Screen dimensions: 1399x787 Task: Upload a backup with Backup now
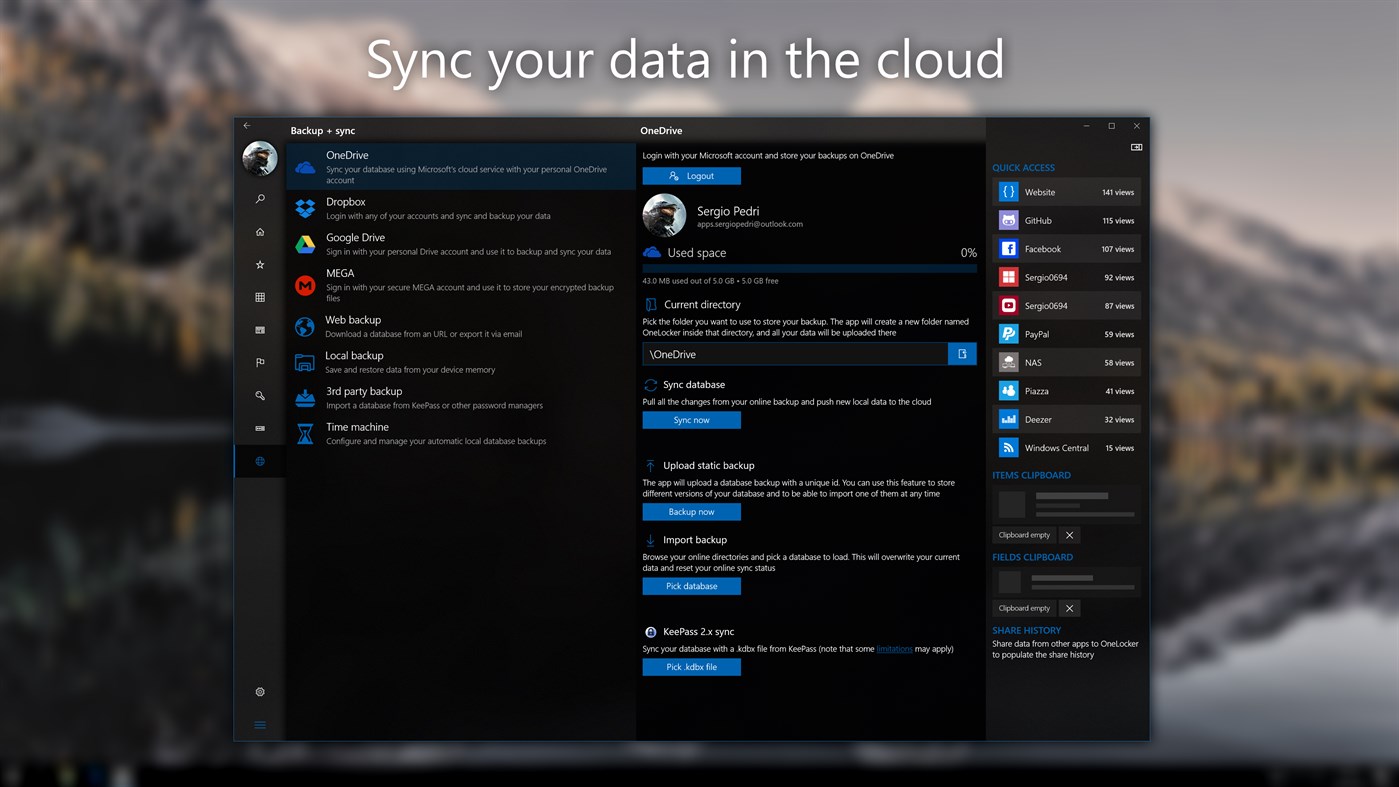tap(691, 512)
